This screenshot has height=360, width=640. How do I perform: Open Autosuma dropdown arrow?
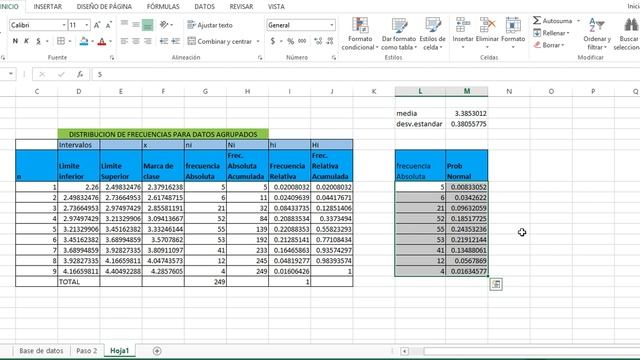(578, 21)
